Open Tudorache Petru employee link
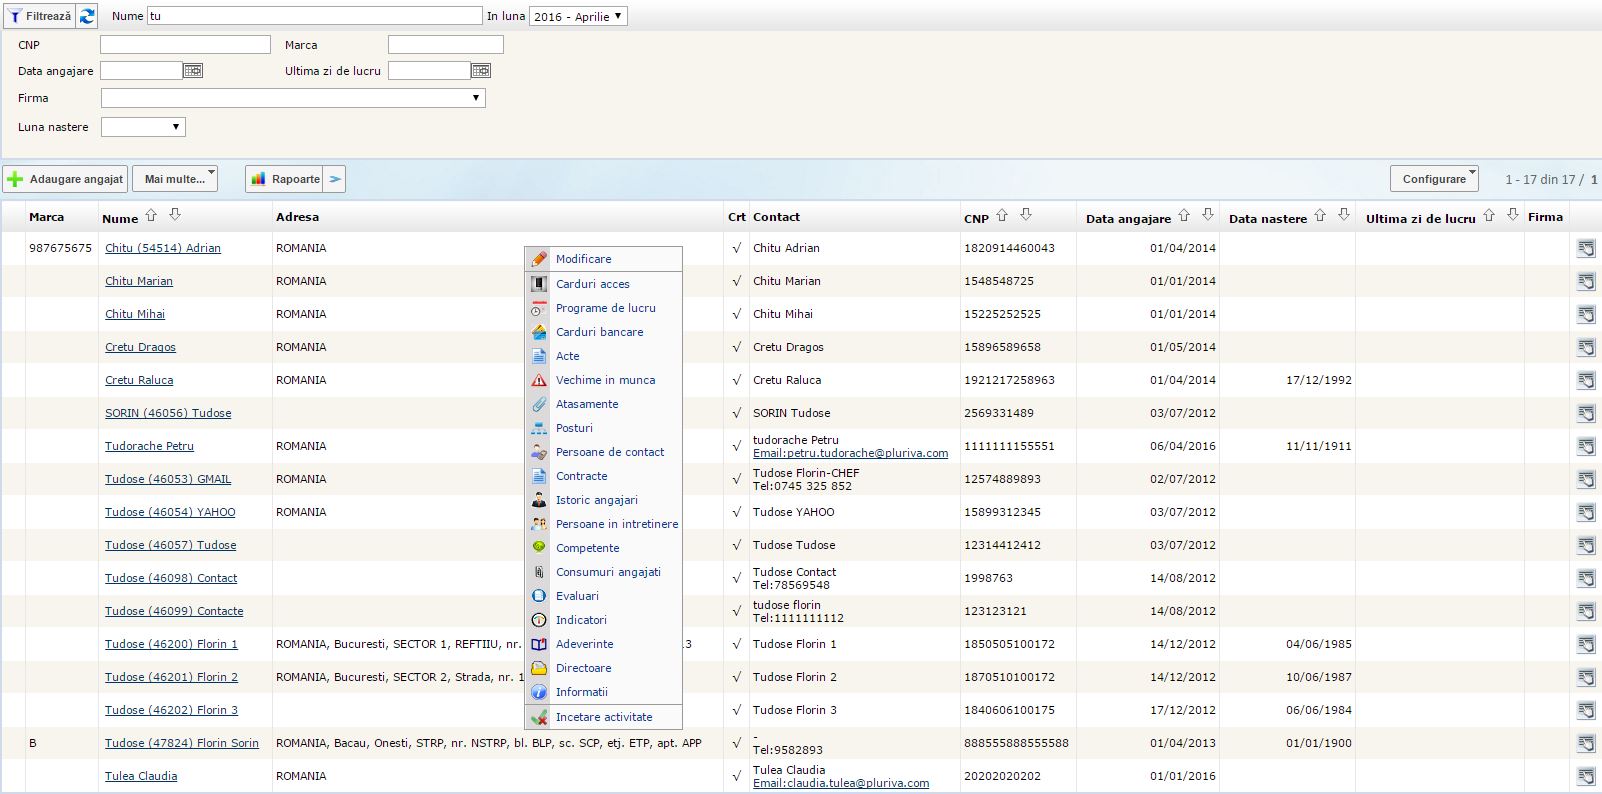1602x794 pixels. 149,446
